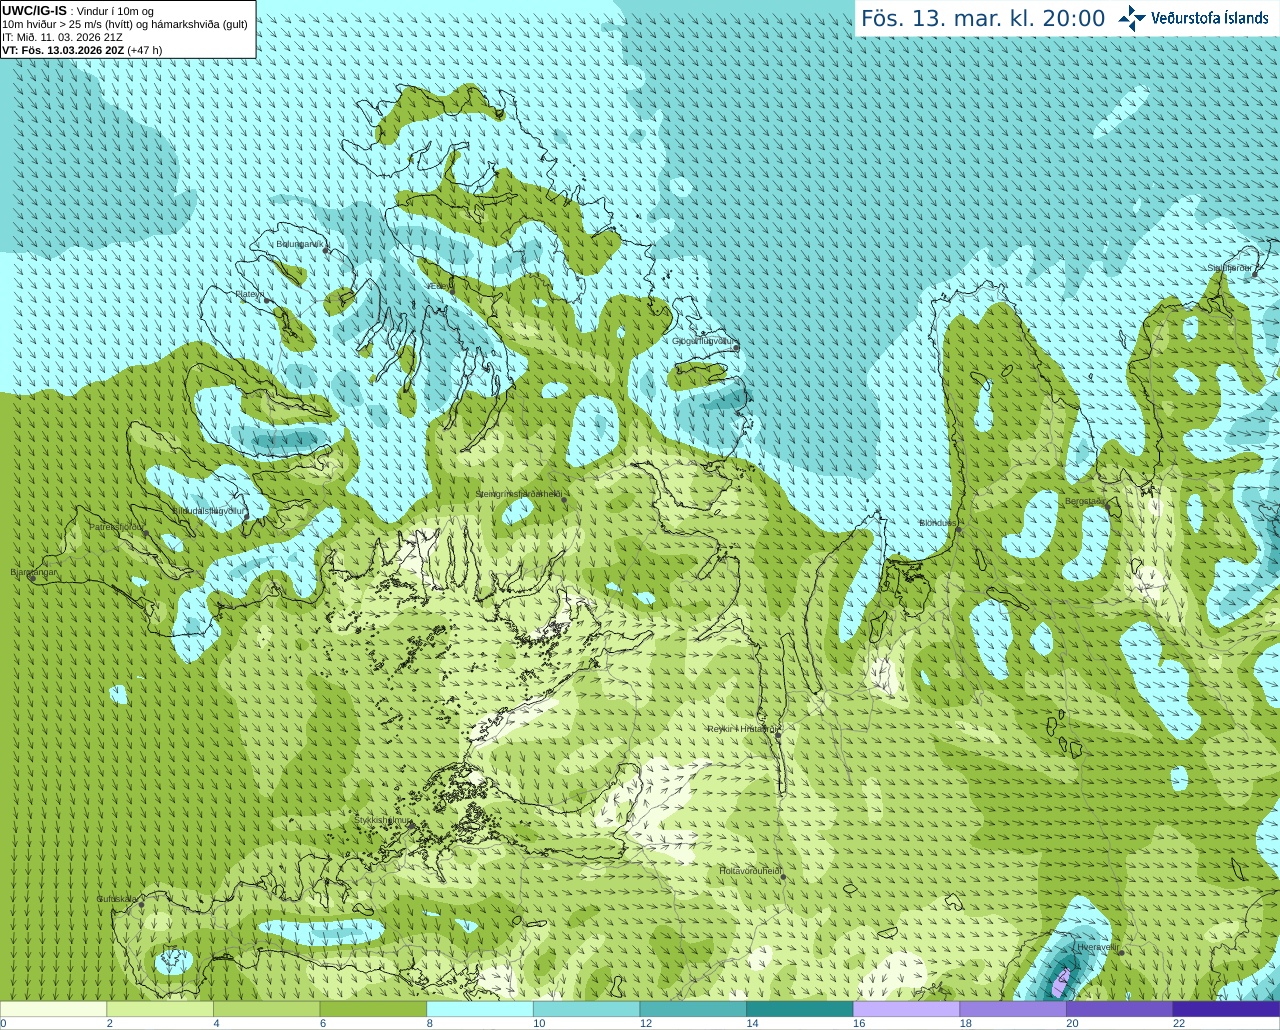Click the Bolungarvík station label

coord(300,244)
